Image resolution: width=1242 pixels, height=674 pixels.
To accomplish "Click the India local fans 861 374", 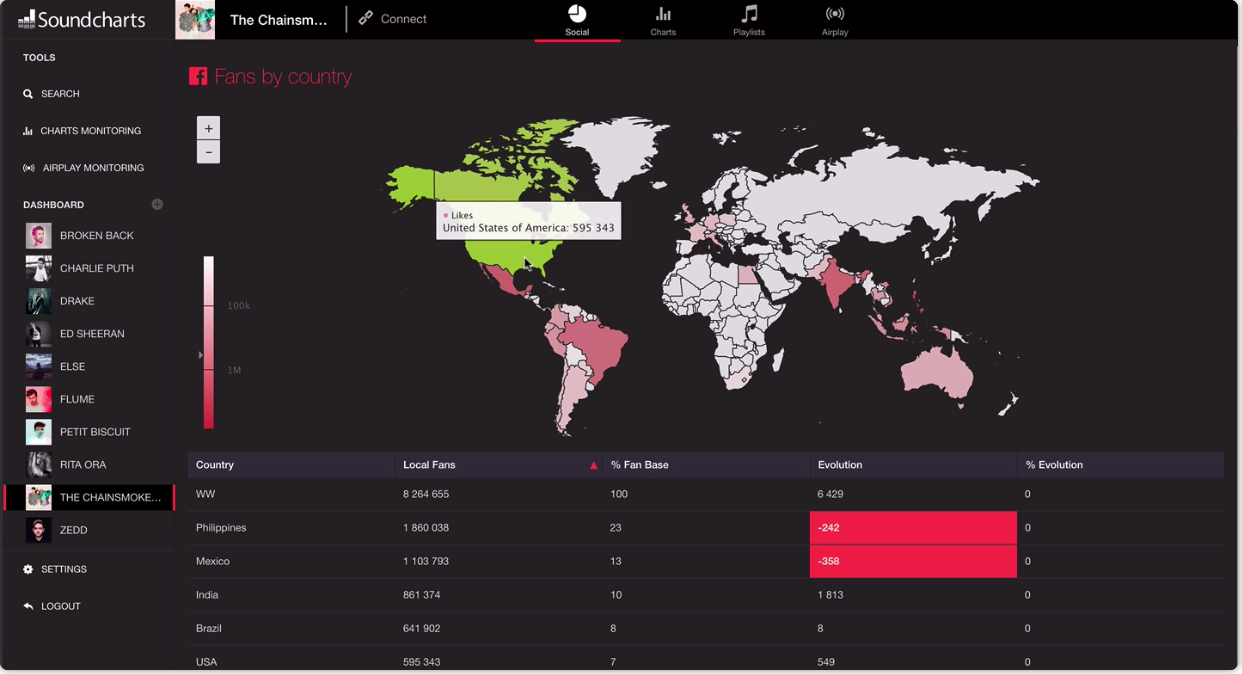I will coord(422,595).
